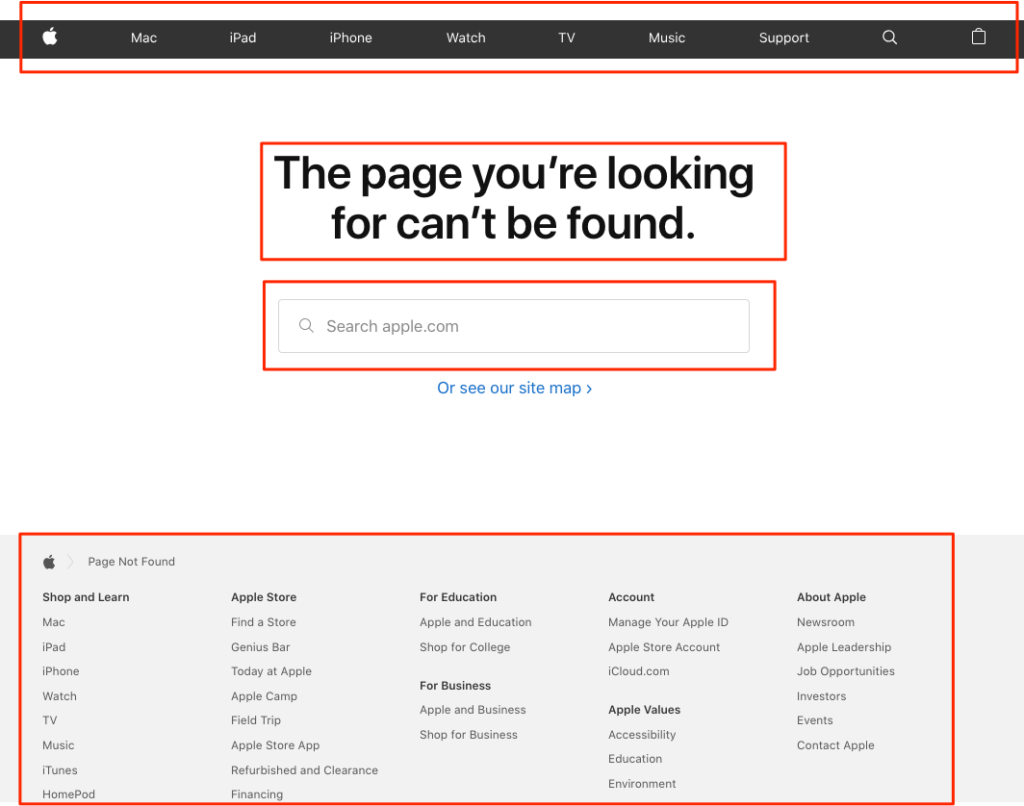
Task: Open the iPad menu in the navigation bar
Action: (x=243, y=38)
